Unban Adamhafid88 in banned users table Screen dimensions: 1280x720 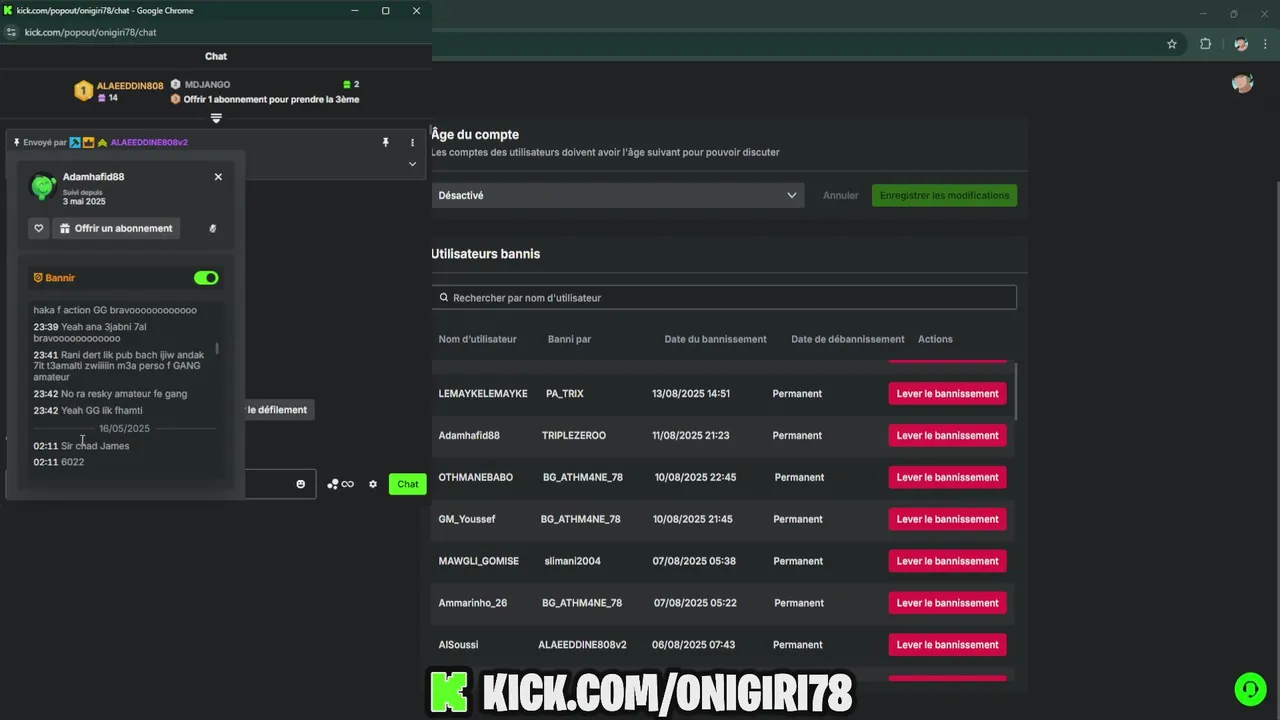click(947, 436)
